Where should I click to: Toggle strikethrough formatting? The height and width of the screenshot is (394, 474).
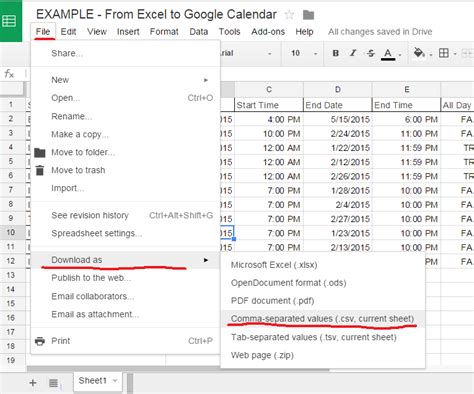point(370,53)
